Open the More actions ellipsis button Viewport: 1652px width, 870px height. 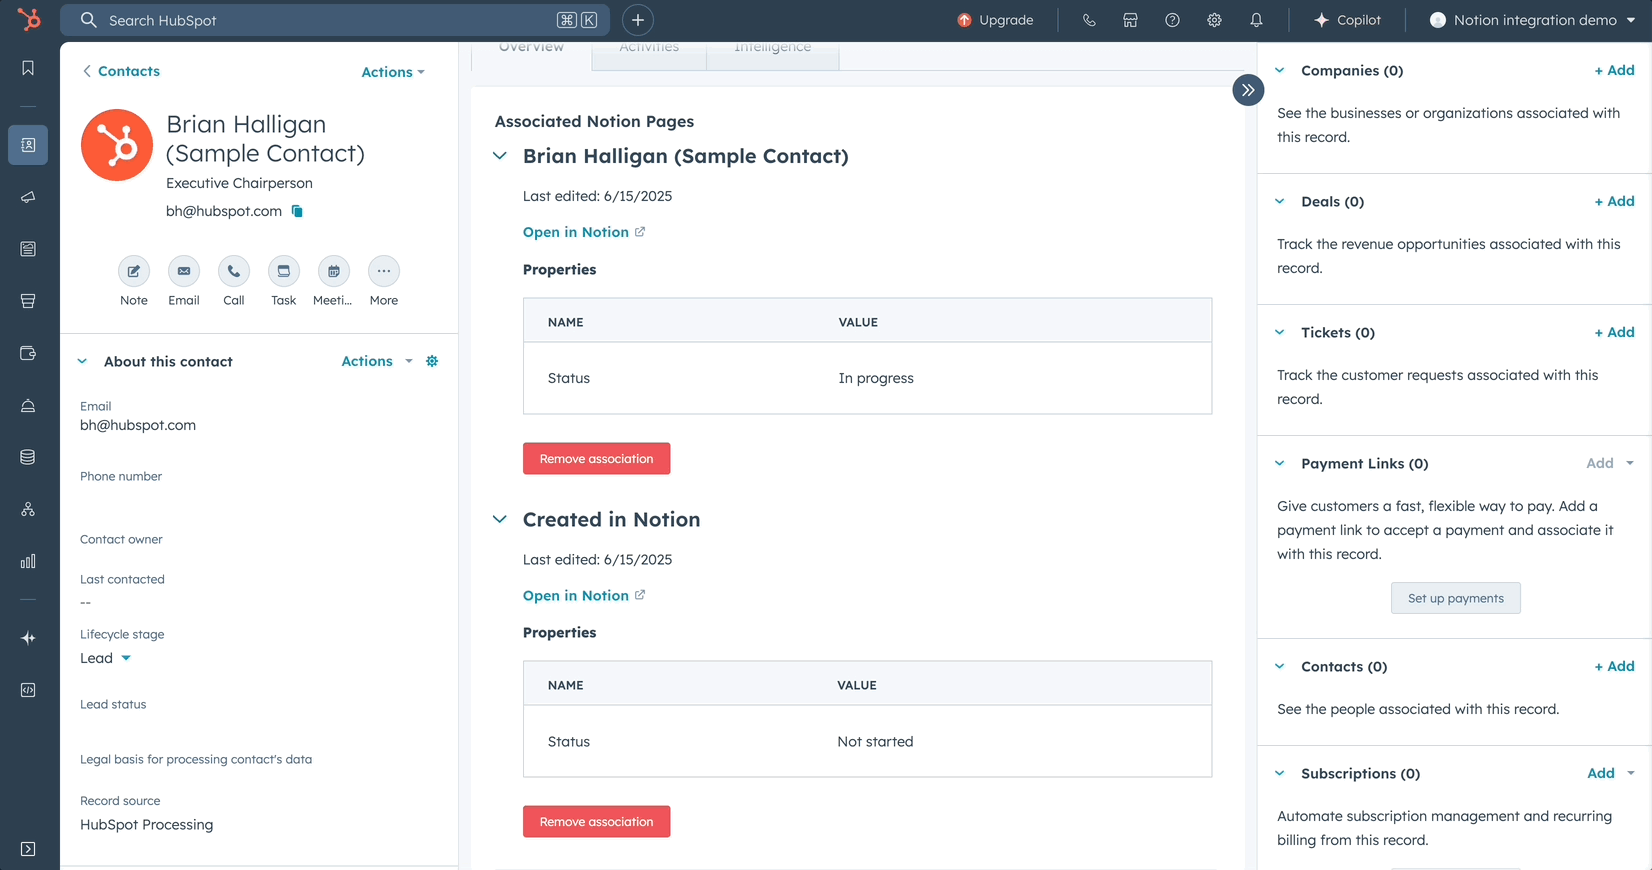384,271
